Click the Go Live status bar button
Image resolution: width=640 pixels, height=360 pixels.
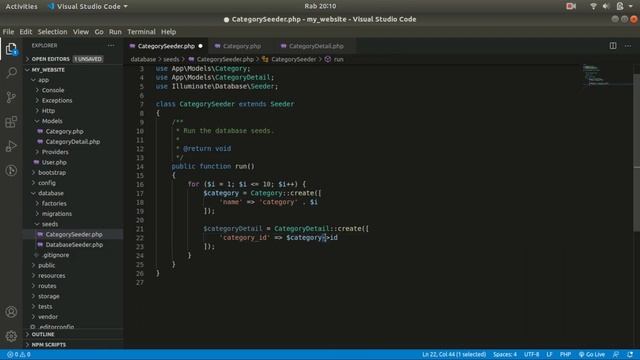[592, 354]
